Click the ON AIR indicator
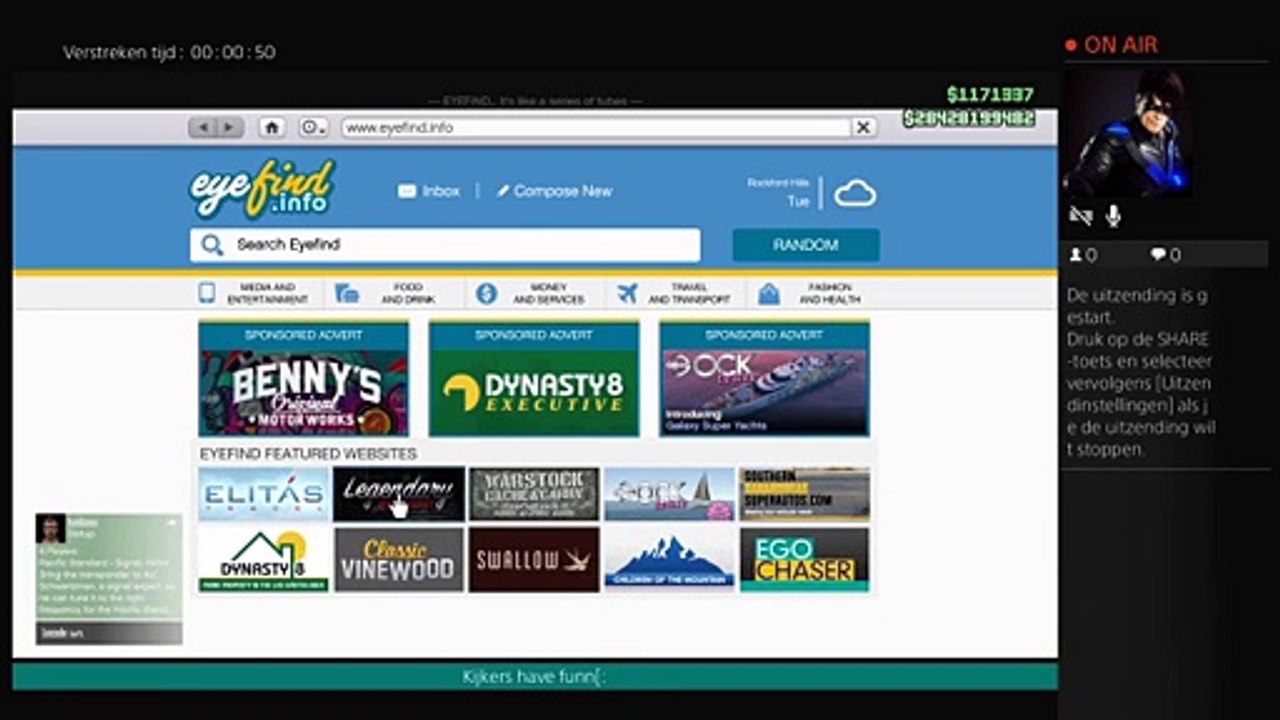Screen dimensions: 1280x720 click(1111, 45)
